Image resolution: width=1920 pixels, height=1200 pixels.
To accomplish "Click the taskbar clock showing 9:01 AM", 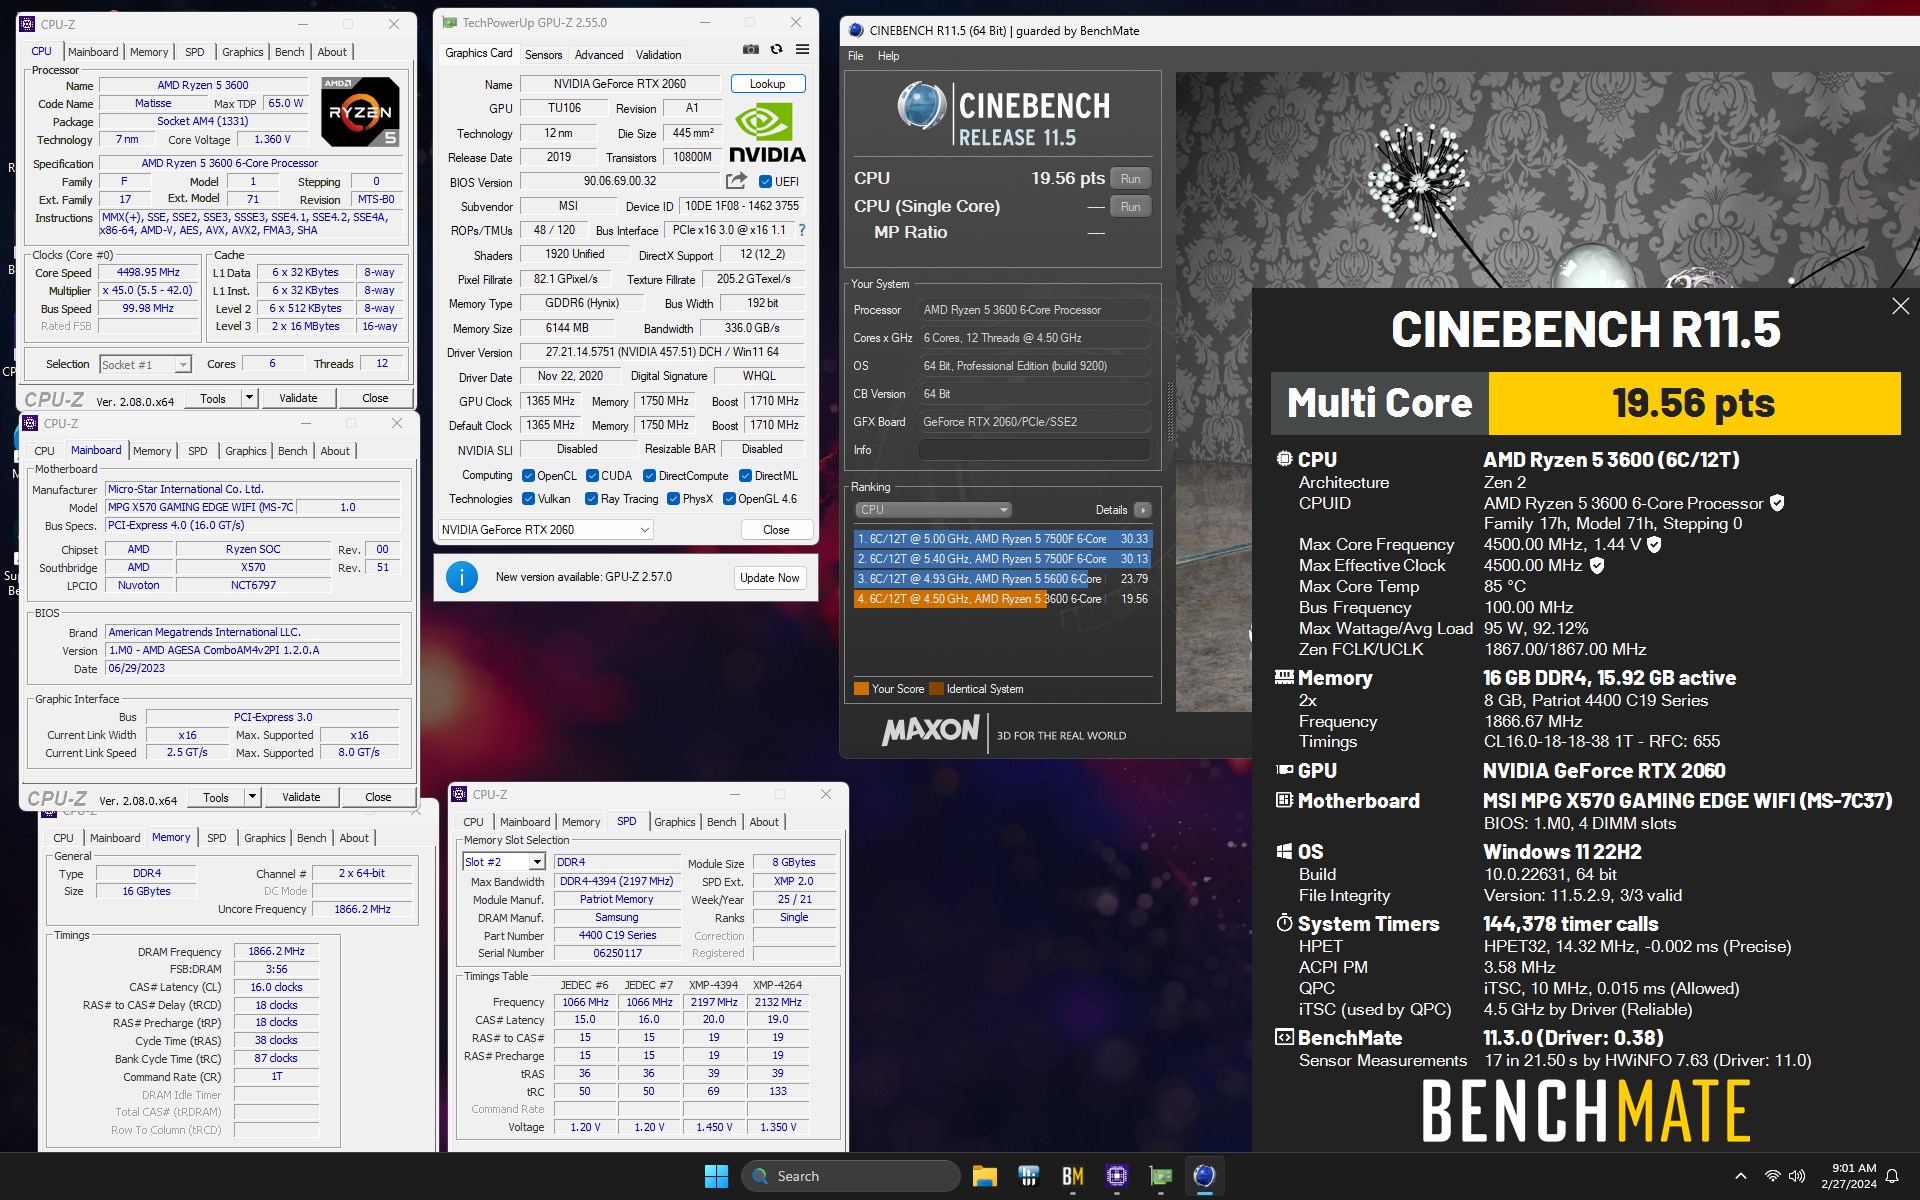I will (1849, 1176).
